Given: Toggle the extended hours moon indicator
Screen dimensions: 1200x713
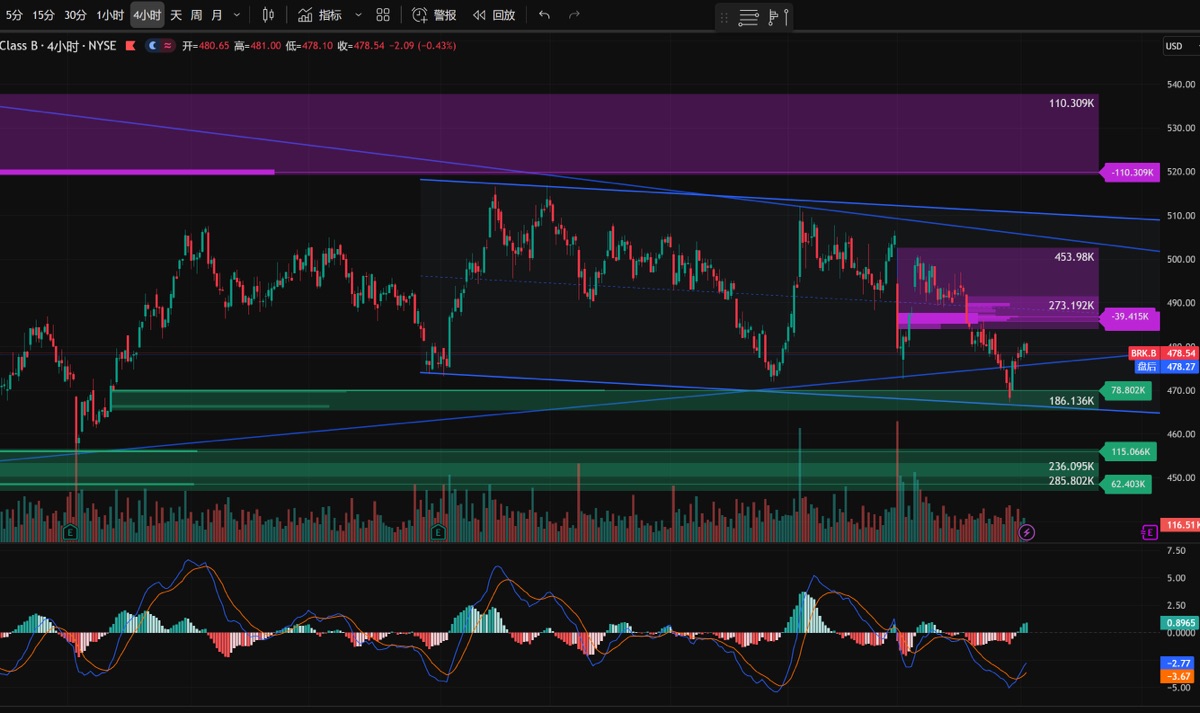Looking at the screenshot, I should [x=152, y=46].
